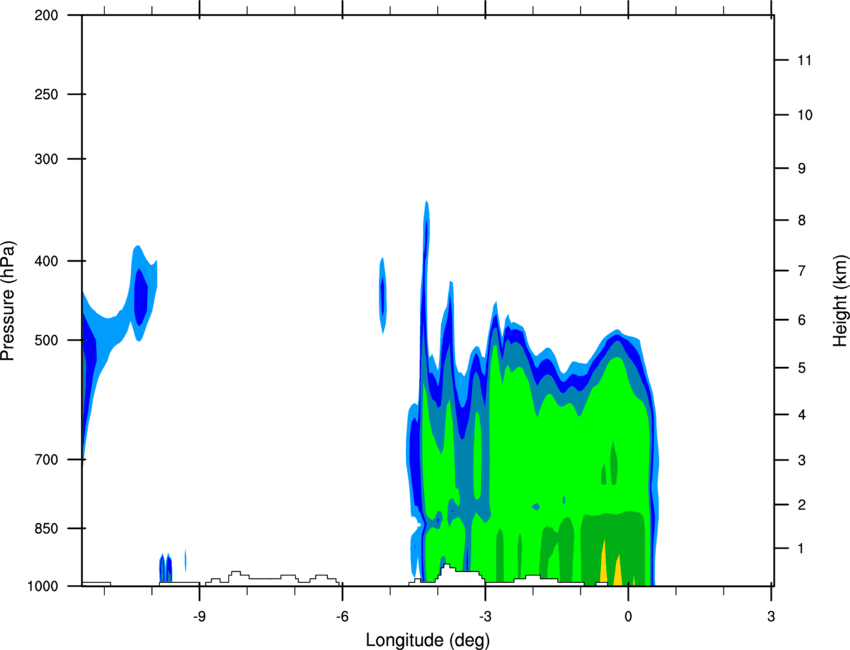Image resolution: width=850 pixels, height=650 pixels.
Task: Click the 200 pressure tick label
Action: (x=46, y=15)
